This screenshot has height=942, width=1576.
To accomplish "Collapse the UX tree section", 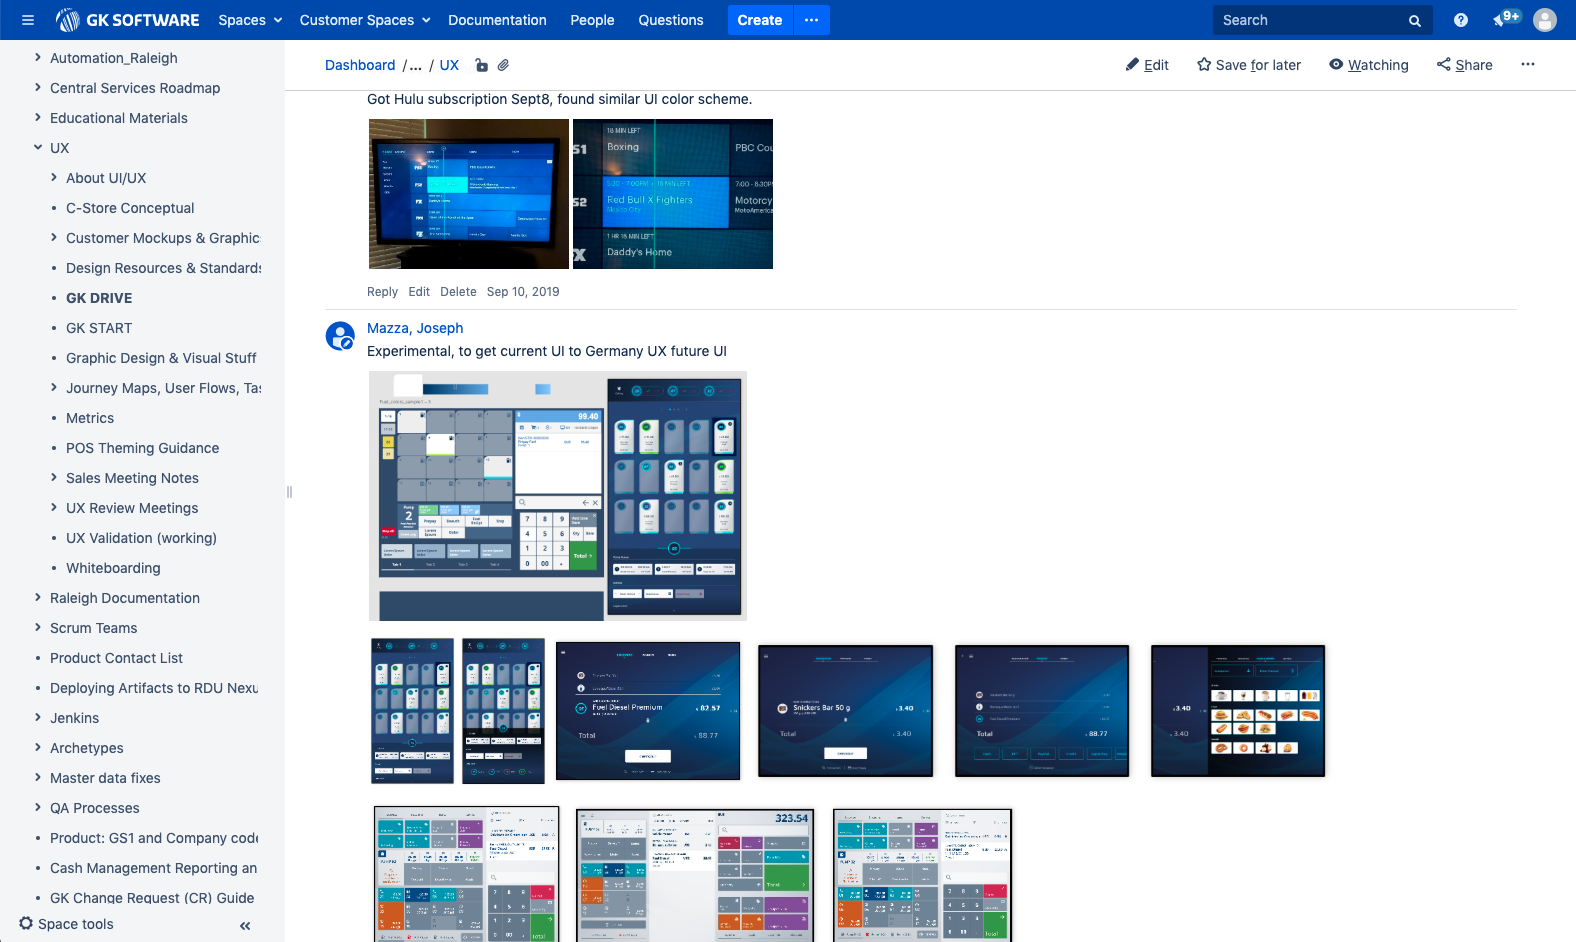I will 38,148.
